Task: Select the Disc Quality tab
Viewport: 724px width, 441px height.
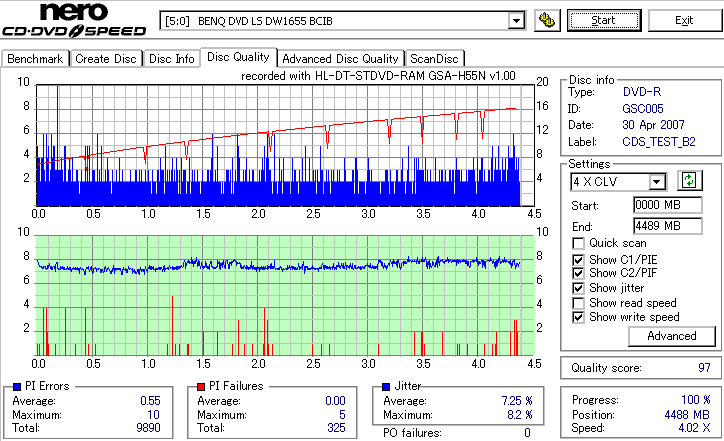Action: tap(238, 57)
